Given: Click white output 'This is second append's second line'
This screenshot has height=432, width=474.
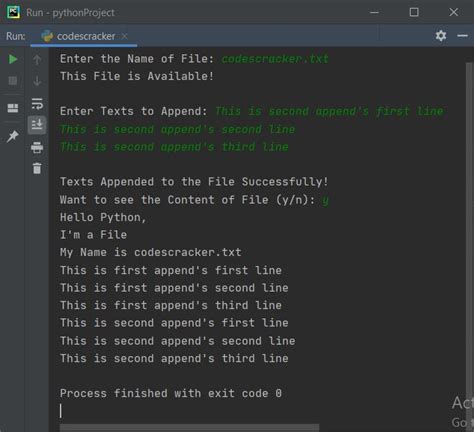Looking at the screenshot, I should pos(178,341).
